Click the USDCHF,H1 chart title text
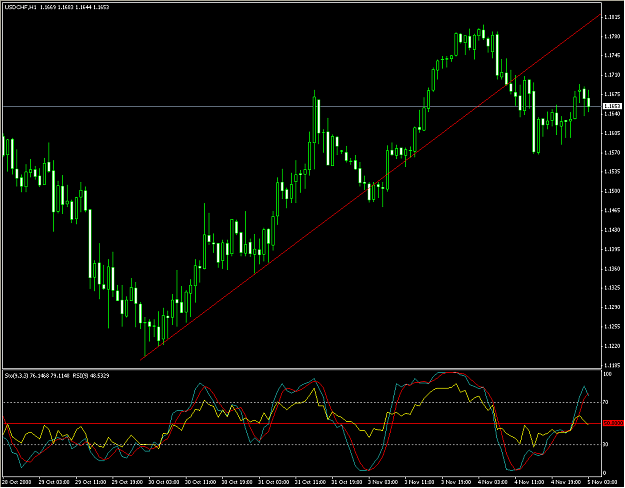 (20, 7)
